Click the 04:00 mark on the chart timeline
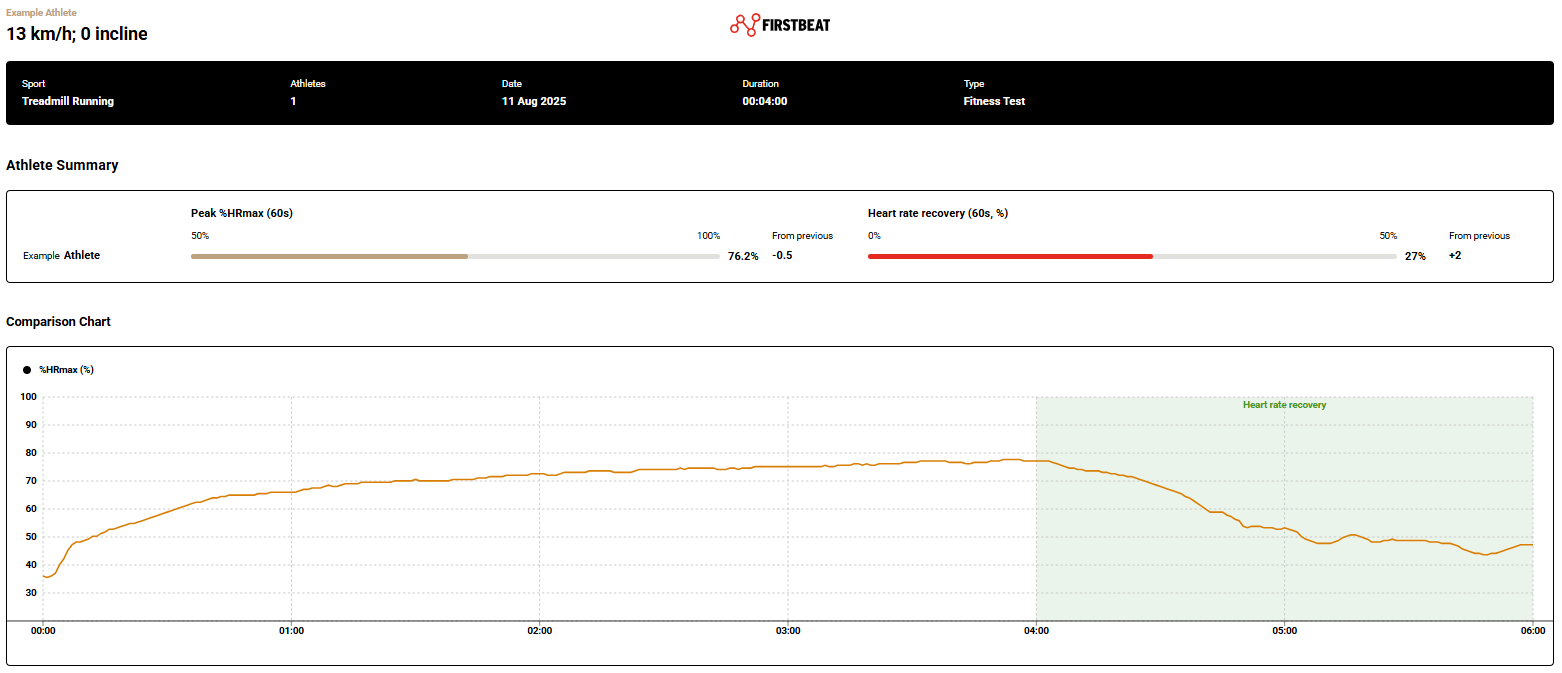This screenshot has height=673, width=1562. 1037,630
